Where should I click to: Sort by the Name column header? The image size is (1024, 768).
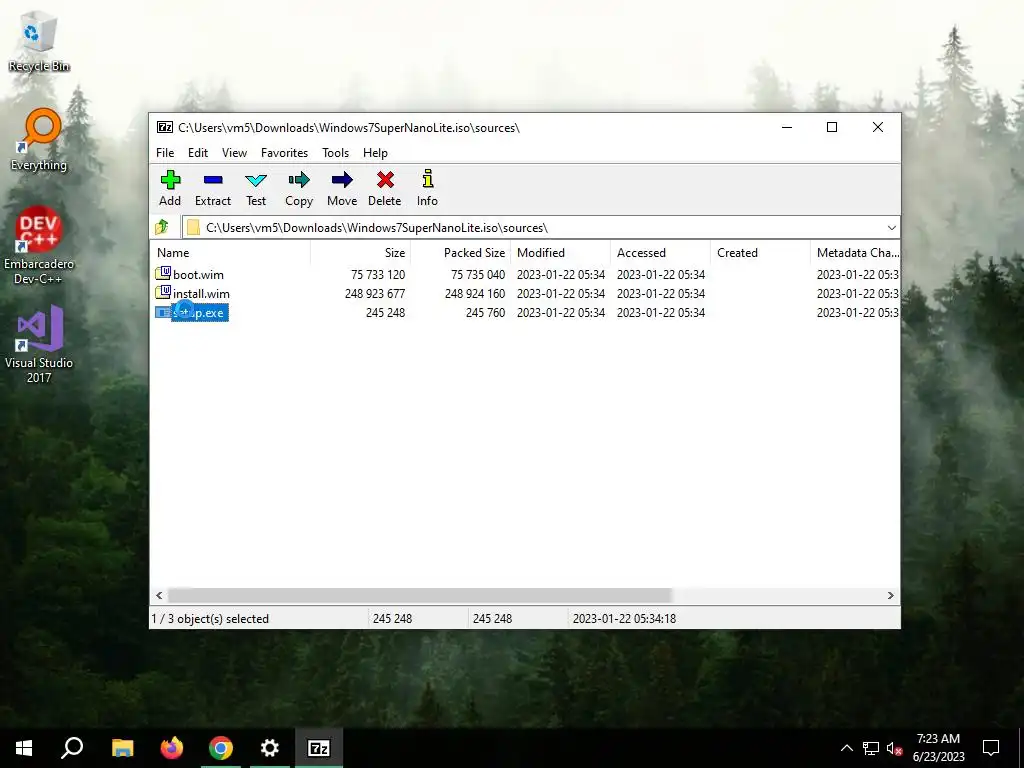[x=231, y=253]
